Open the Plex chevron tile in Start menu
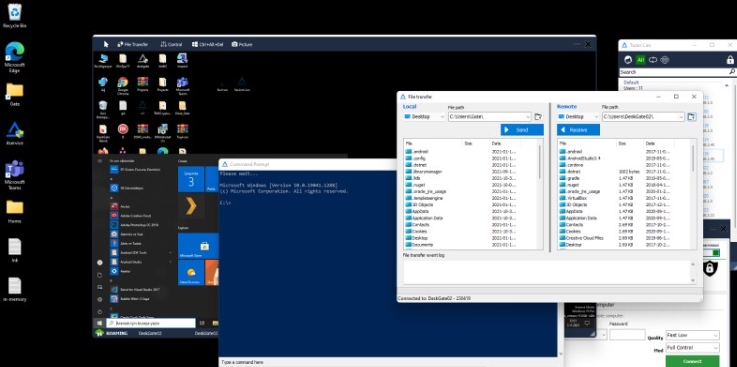Image resolution: width=737 pixels, height=367 pixels. pyautogui.click(x=191, y=206)
